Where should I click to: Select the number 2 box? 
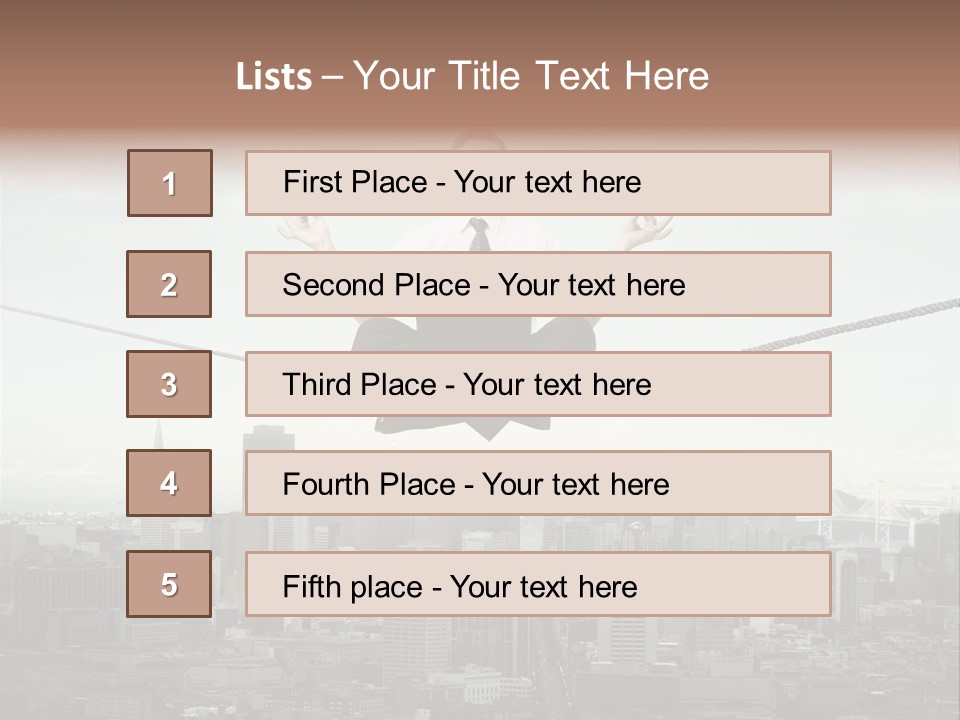[x=169, y=284]
